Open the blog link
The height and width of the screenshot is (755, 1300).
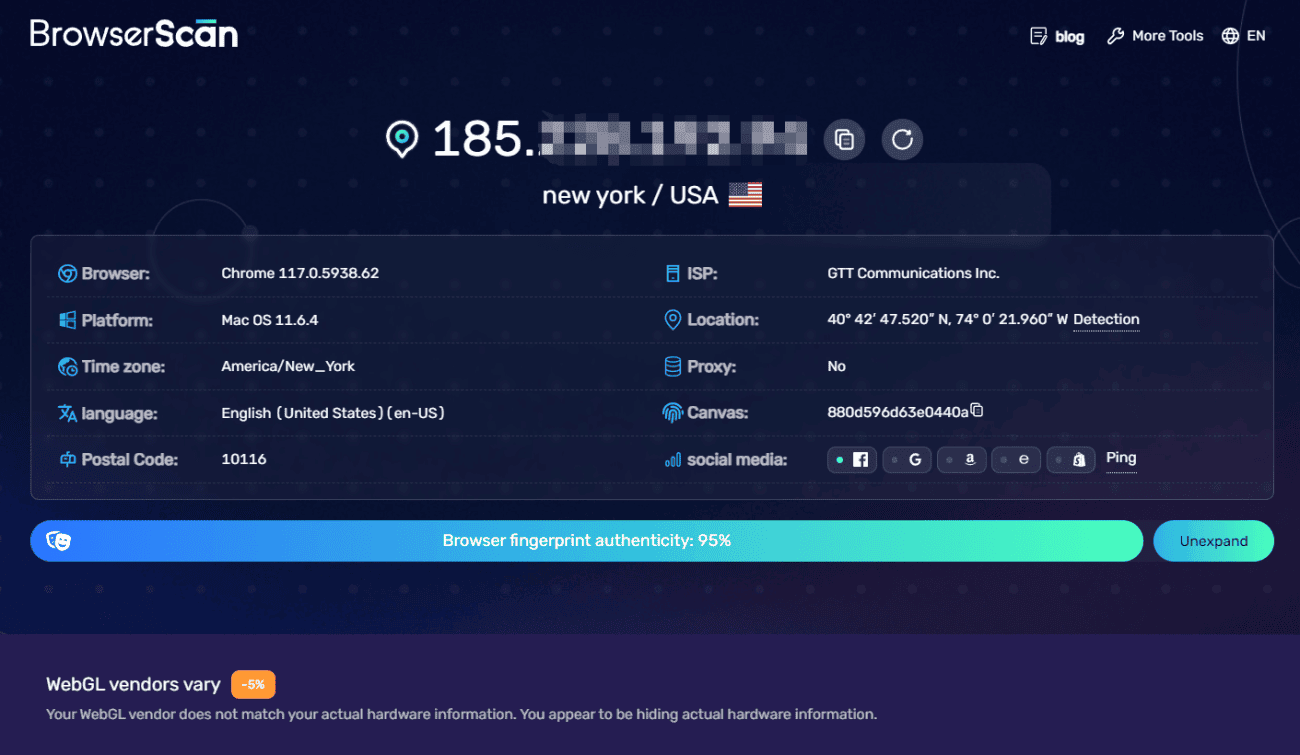click(x=1069, y=36)
